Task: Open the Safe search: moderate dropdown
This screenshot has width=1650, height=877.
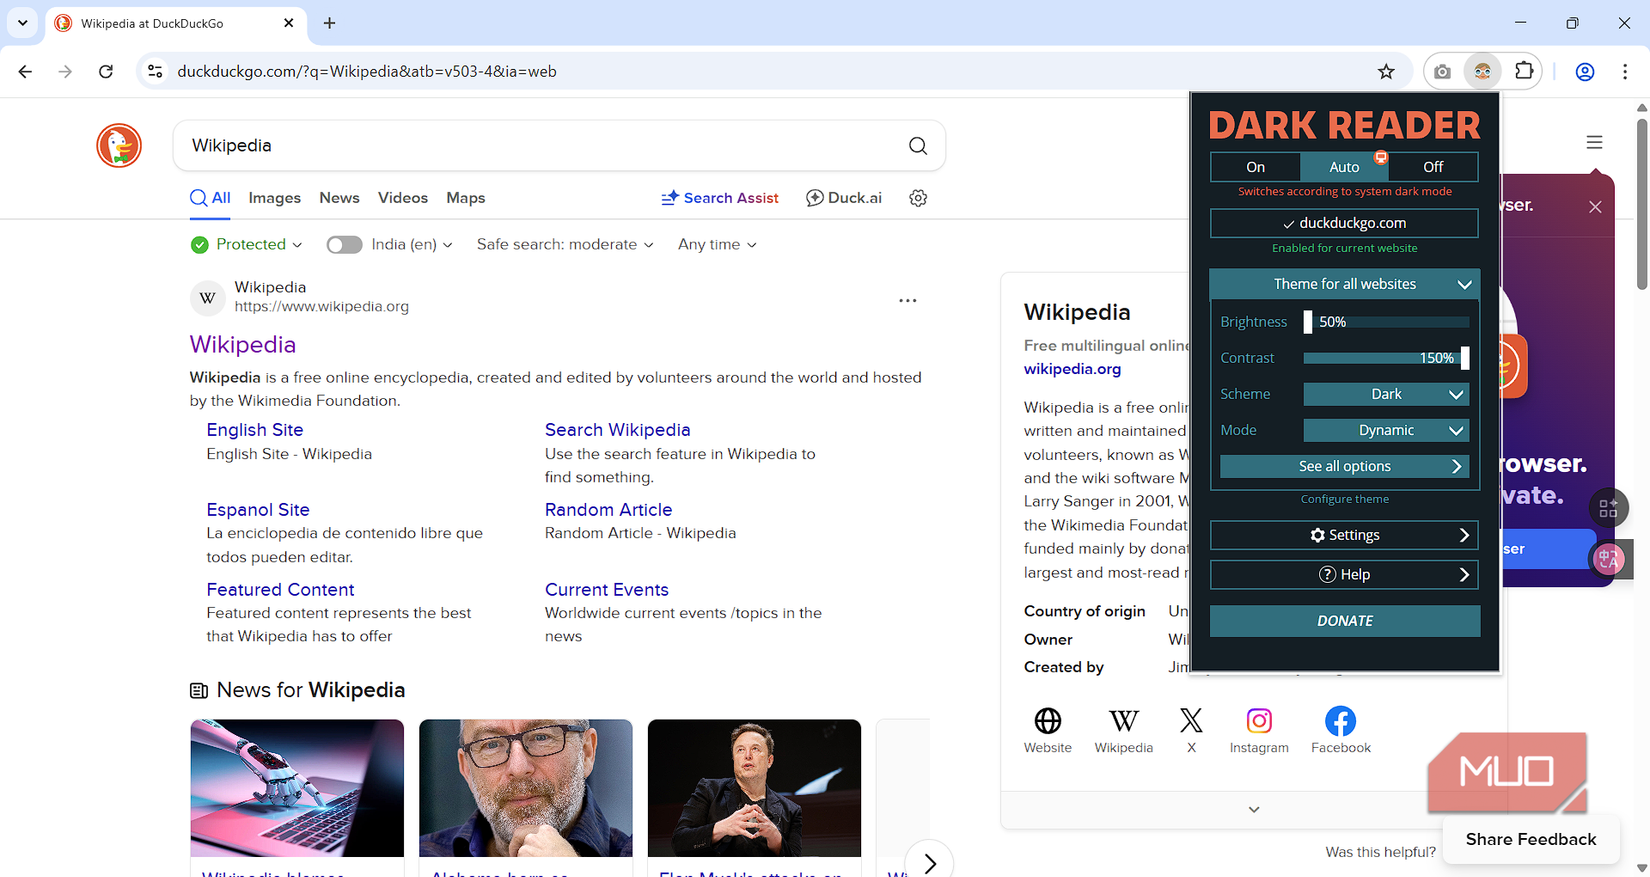Action: tap(565, 244)
